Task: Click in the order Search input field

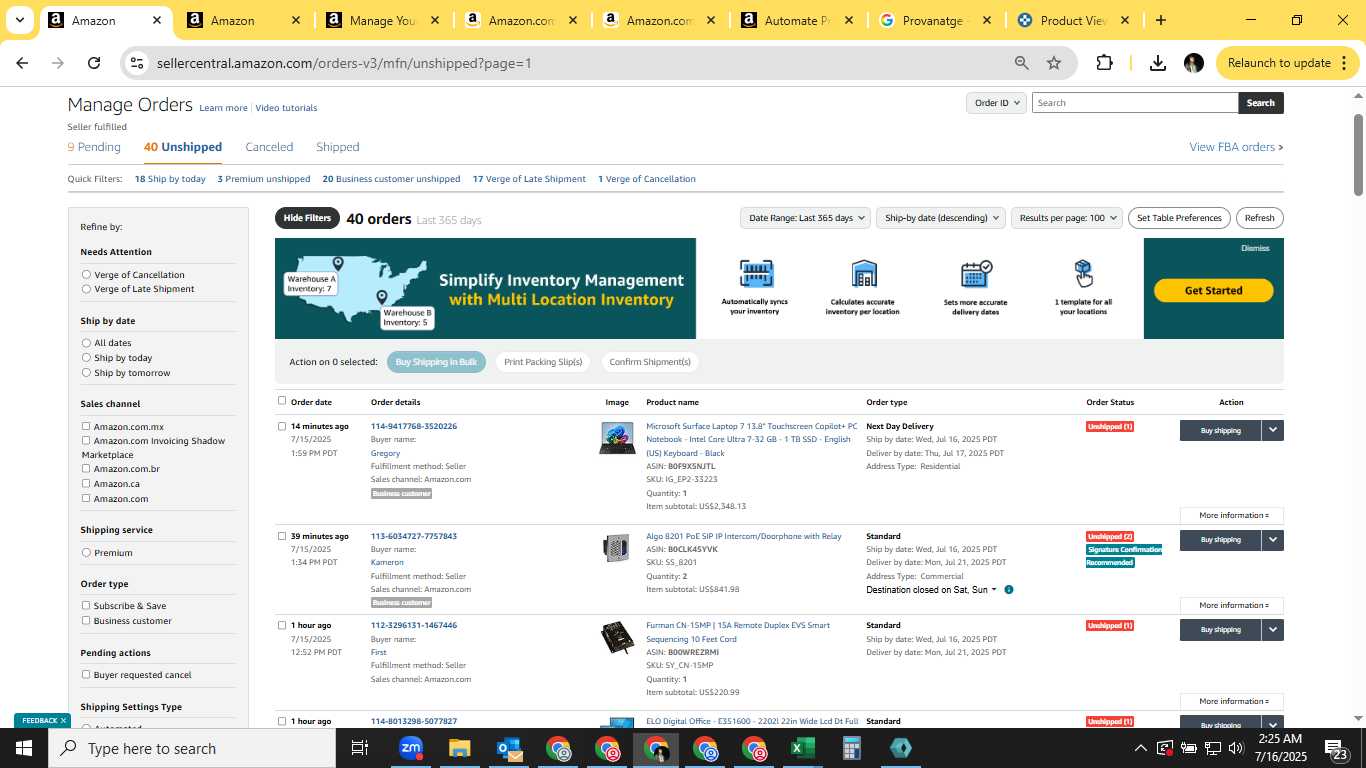Action: [x=1134, y=103]
